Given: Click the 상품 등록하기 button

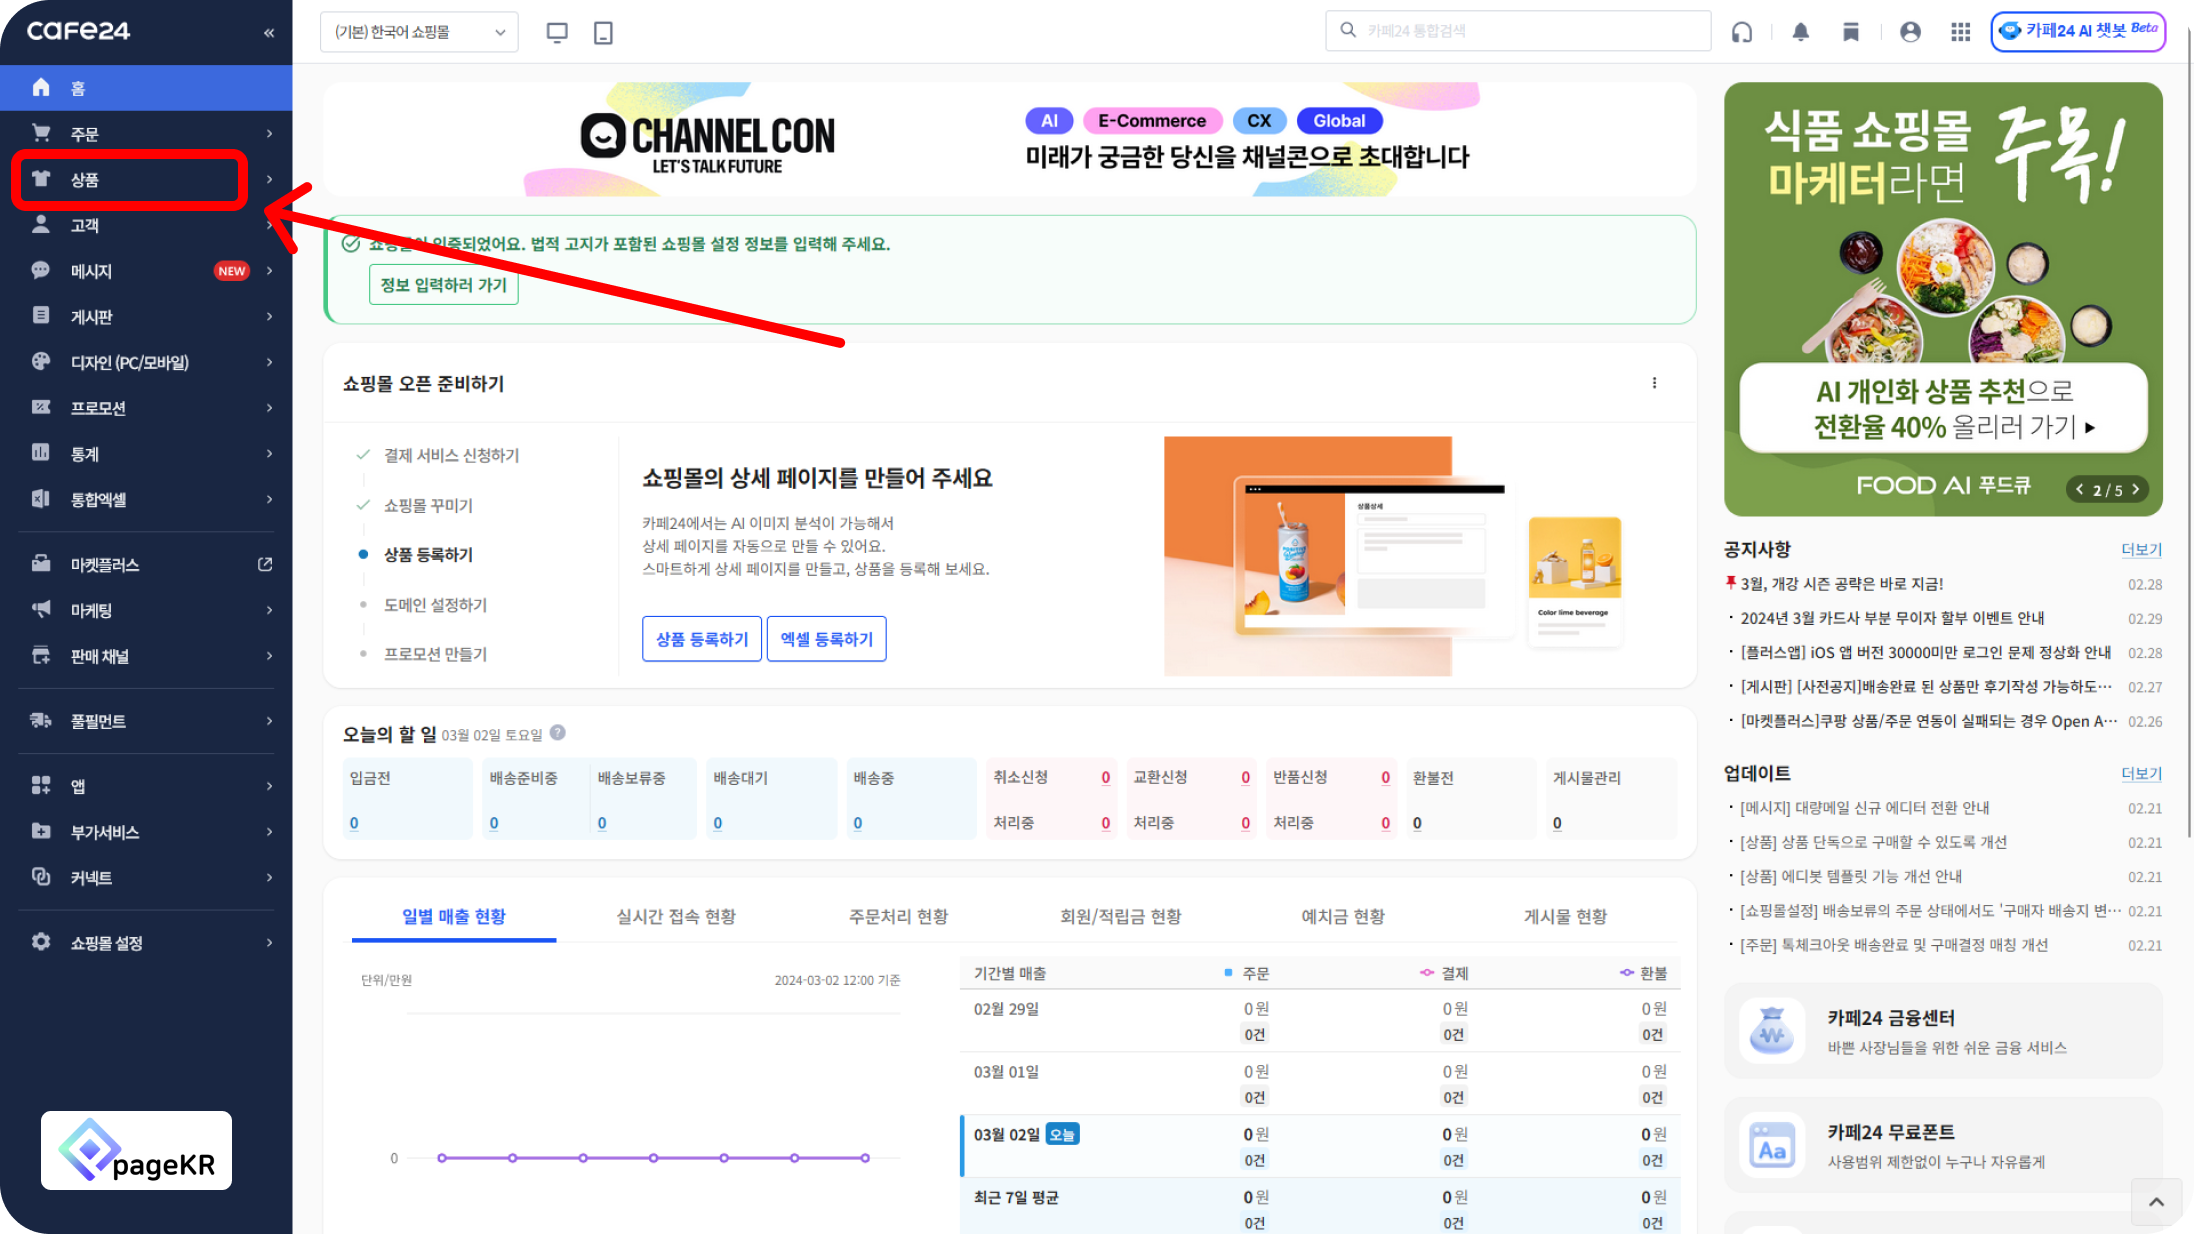Looking at the screenshot, I should click(x=701, y=639).
